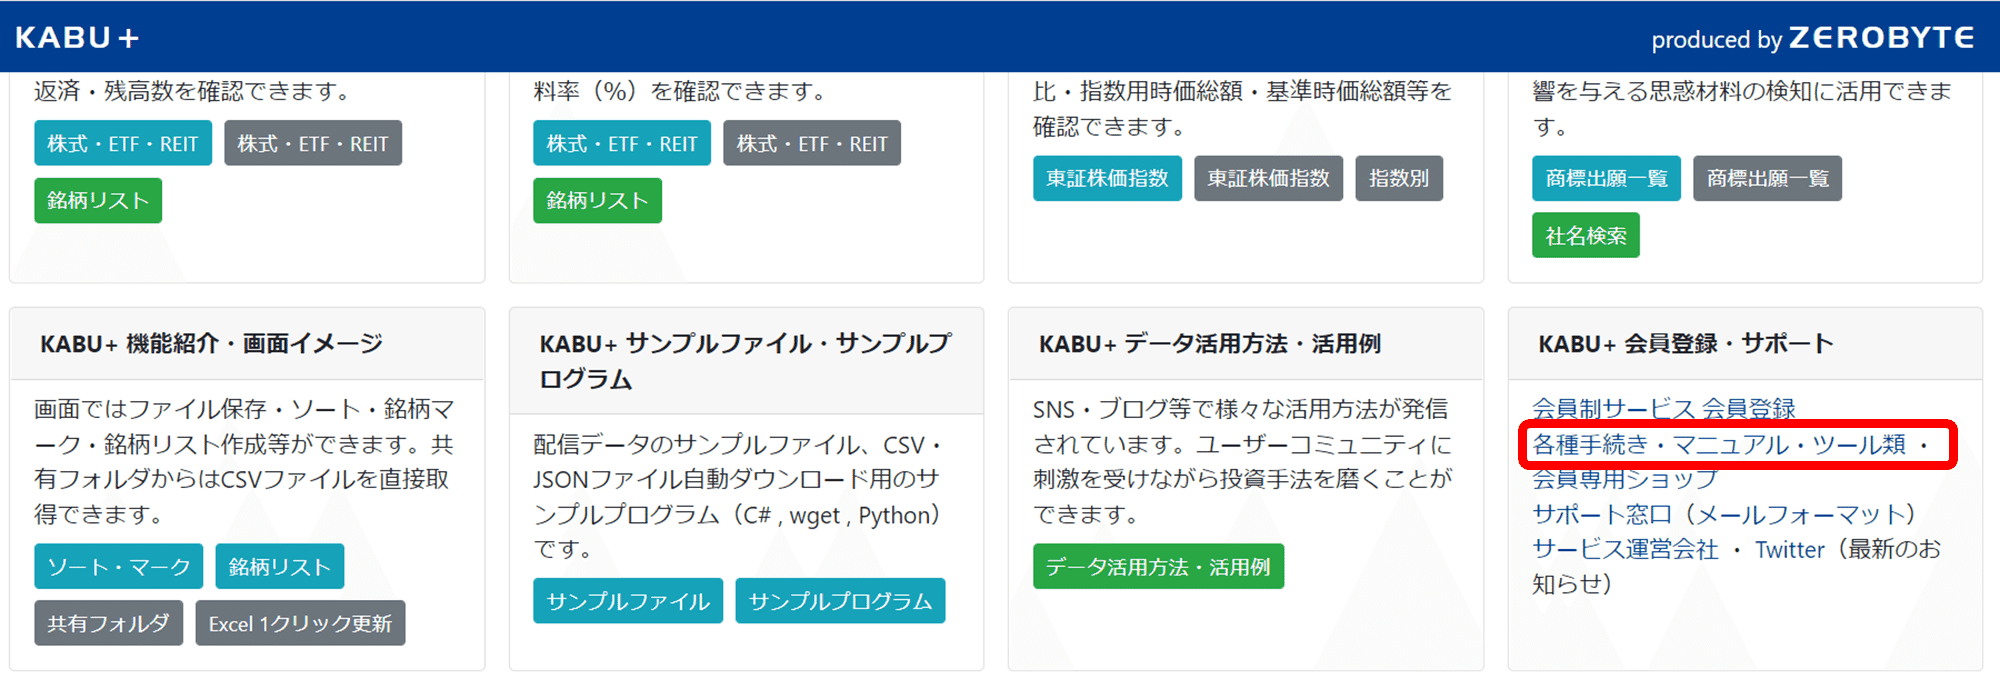Open teal 銘柄リスト button in 機能紹介 card

pyautogui.click(x=280, y=566)
